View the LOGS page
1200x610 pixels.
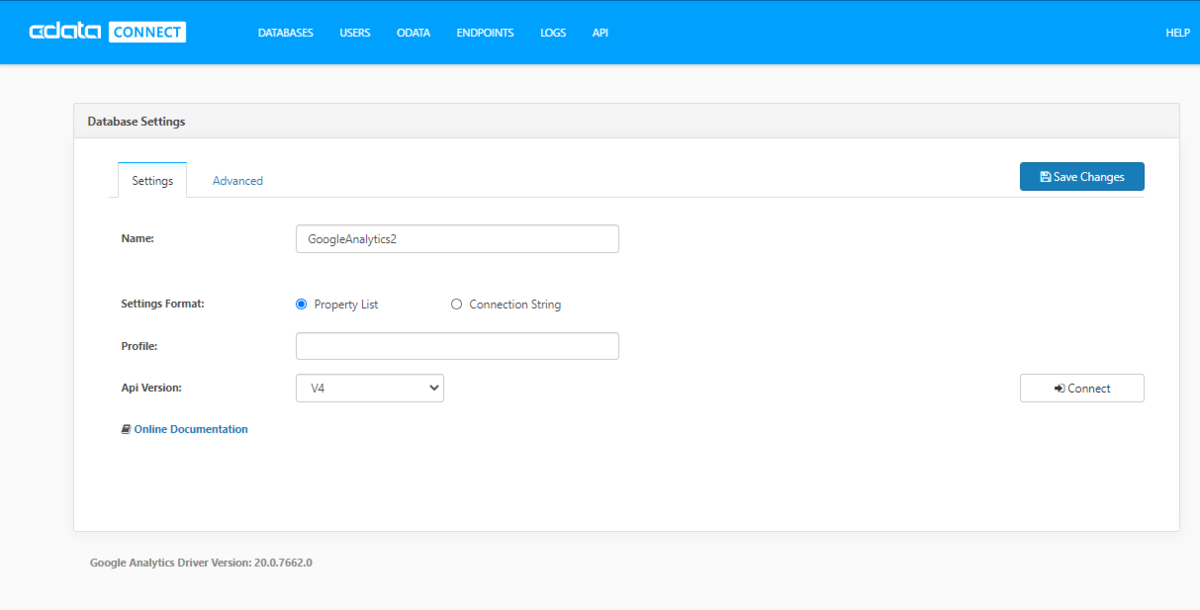click(x=553, y=33)
